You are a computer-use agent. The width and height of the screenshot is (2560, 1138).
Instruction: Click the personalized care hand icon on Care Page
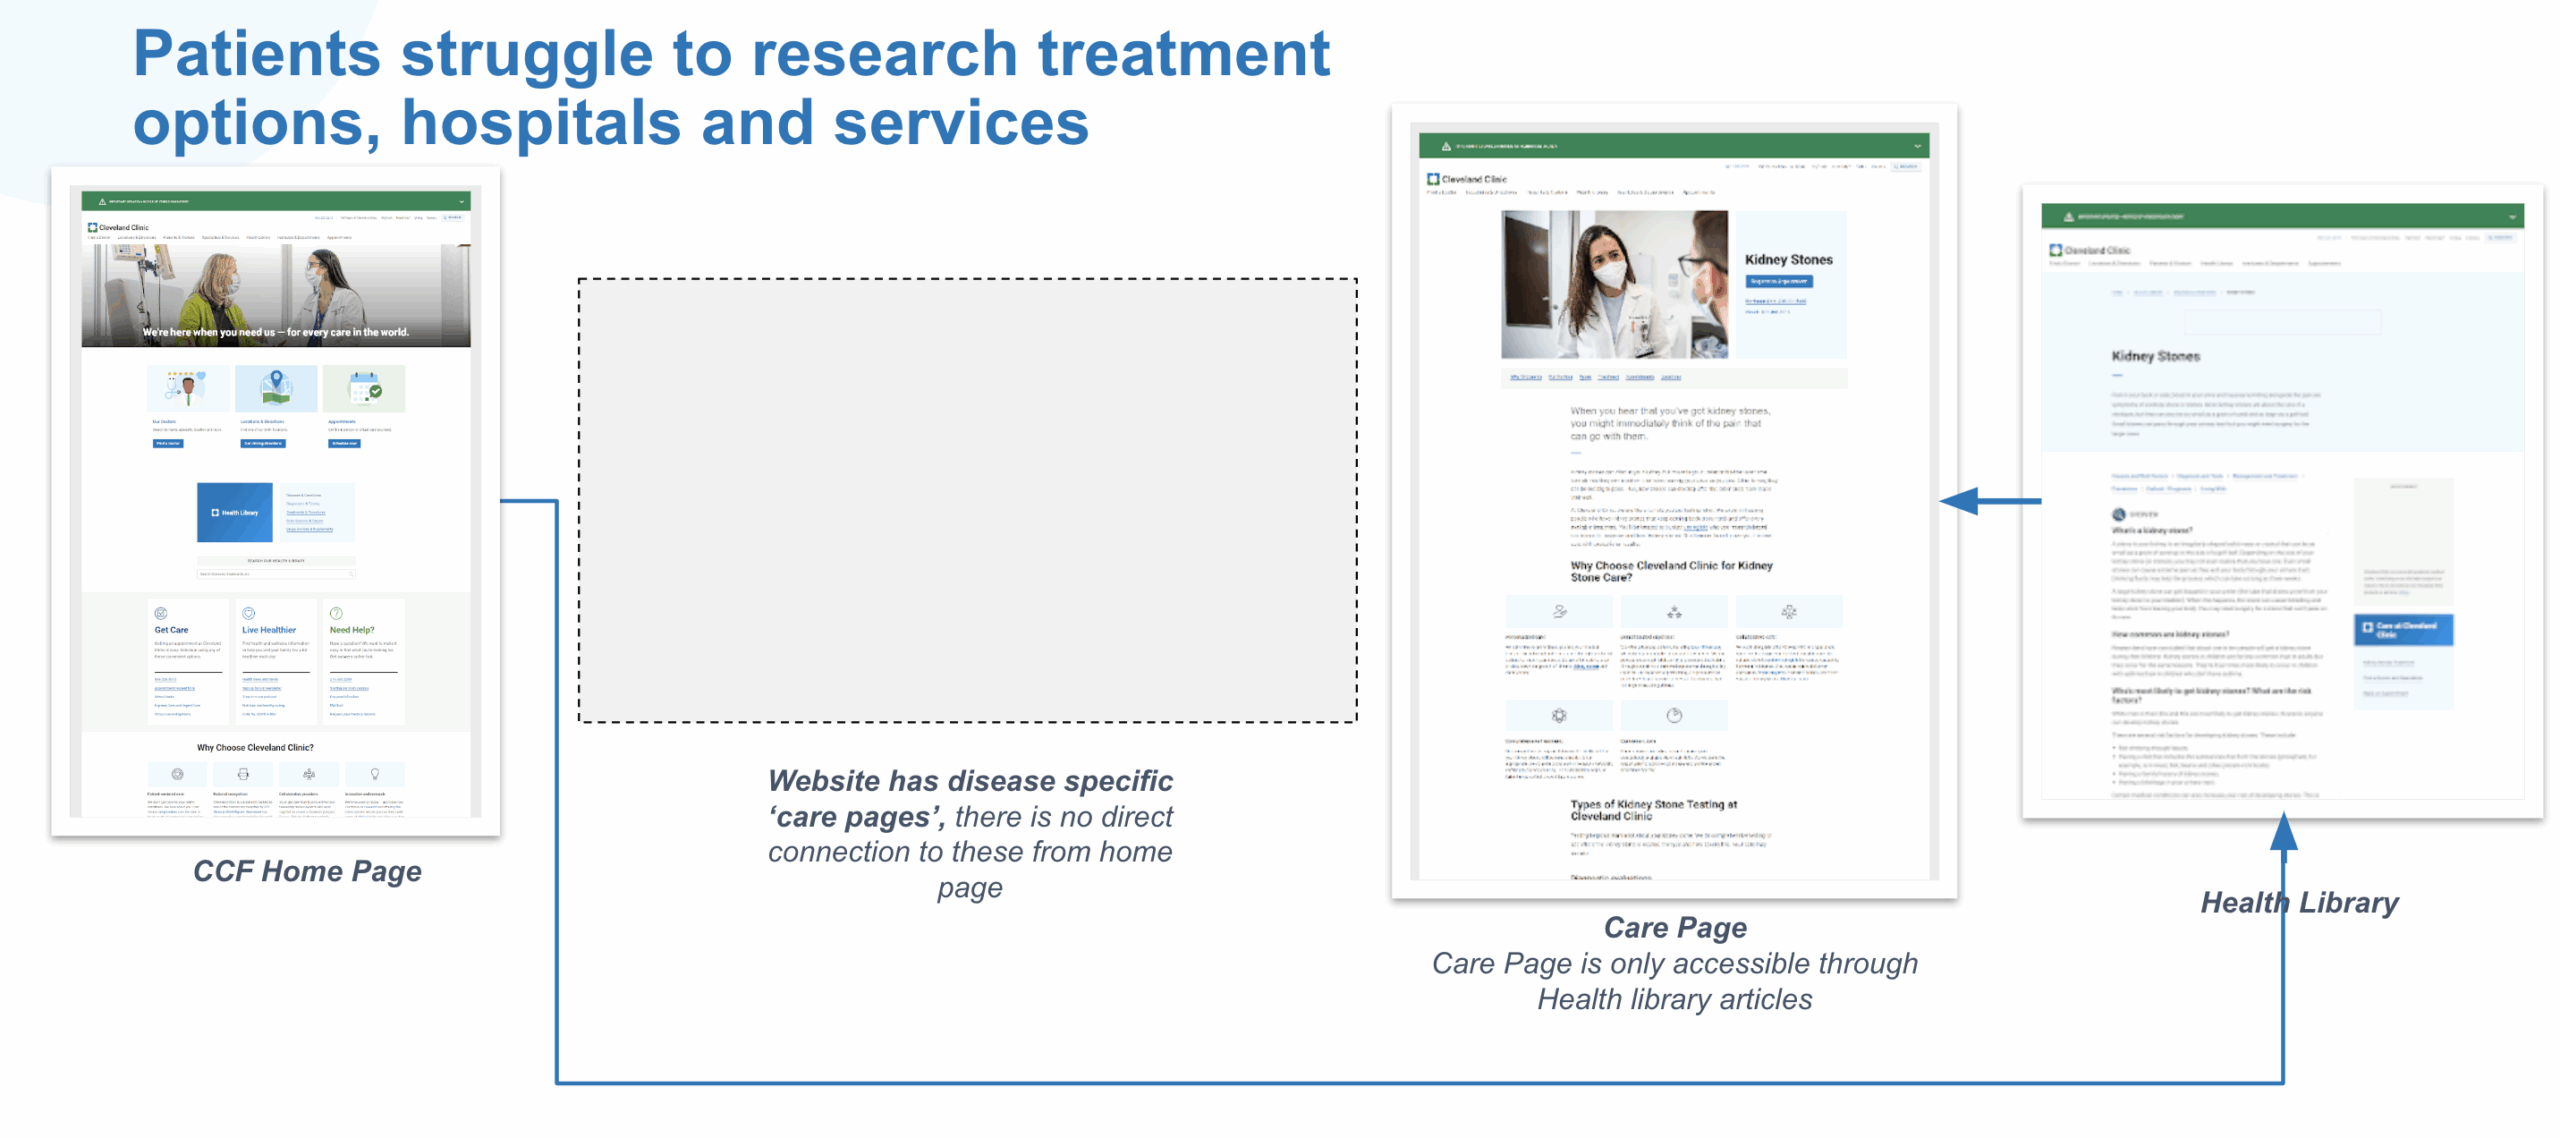pyautogui.click(x=1559, y=611)
